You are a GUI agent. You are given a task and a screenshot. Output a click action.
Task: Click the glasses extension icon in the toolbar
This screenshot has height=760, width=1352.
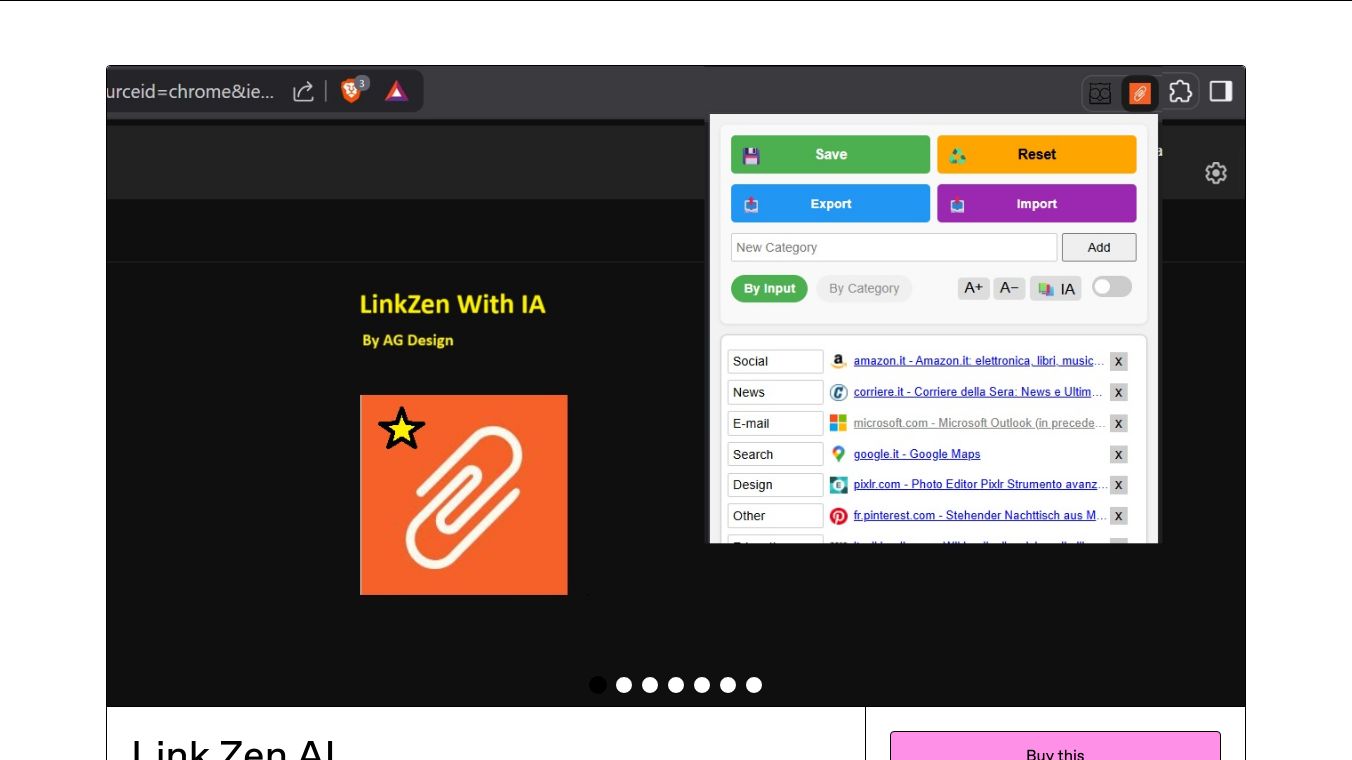point(1100,93)
